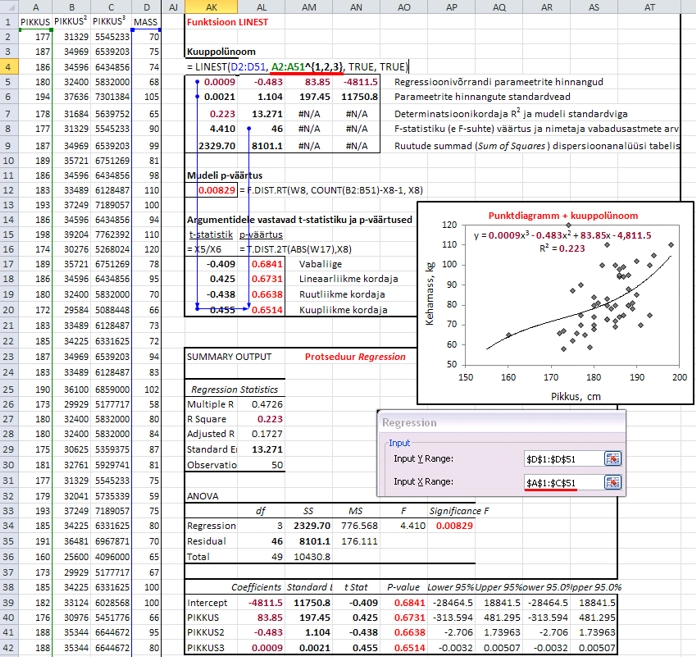Select the 'Funktsioon LINEST' title cell
The height and width of the screenshot is (657, 696).
[x=227, y=22]
